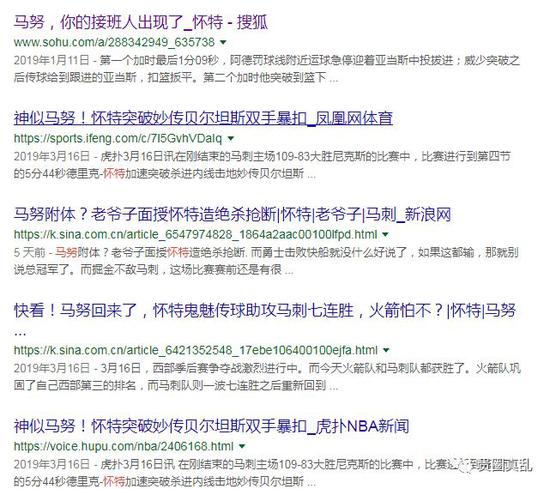Open the Sohu result '马努，你的接班人出现了'
This screenshot has height=489, width=550.
coord(141,22)
